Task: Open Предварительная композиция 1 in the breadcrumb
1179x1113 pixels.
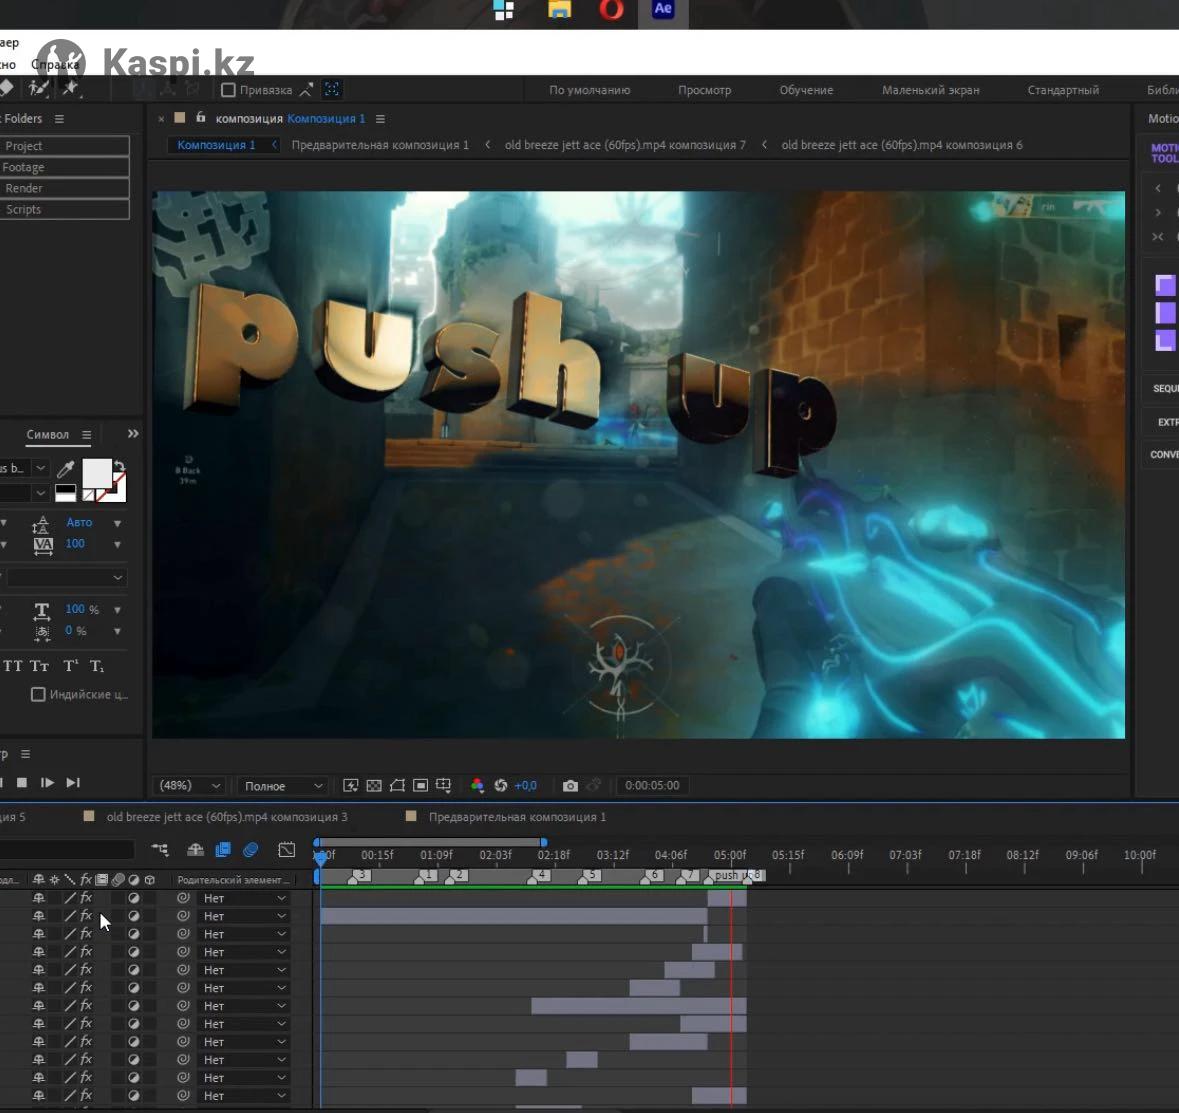Action: click(380, 145)
